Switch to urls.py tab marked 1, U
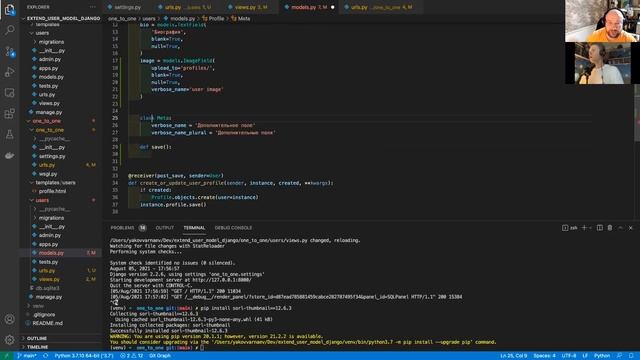This screenshot has height=360, width=640. 188,7
